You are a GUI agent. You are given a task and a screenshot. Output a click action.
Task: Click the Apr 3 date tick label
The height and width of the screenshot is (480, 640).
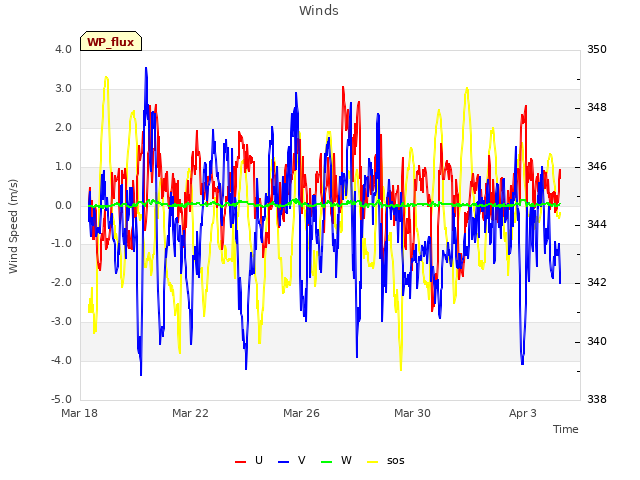[x=523, y=413]
